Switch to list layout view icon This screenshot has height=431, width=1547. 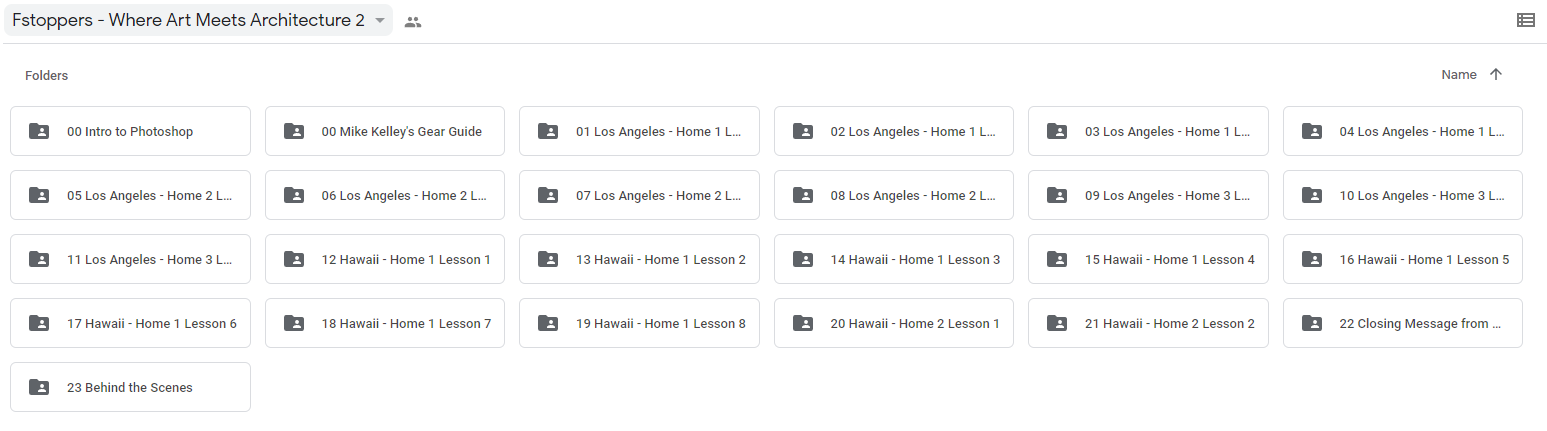1525,20
